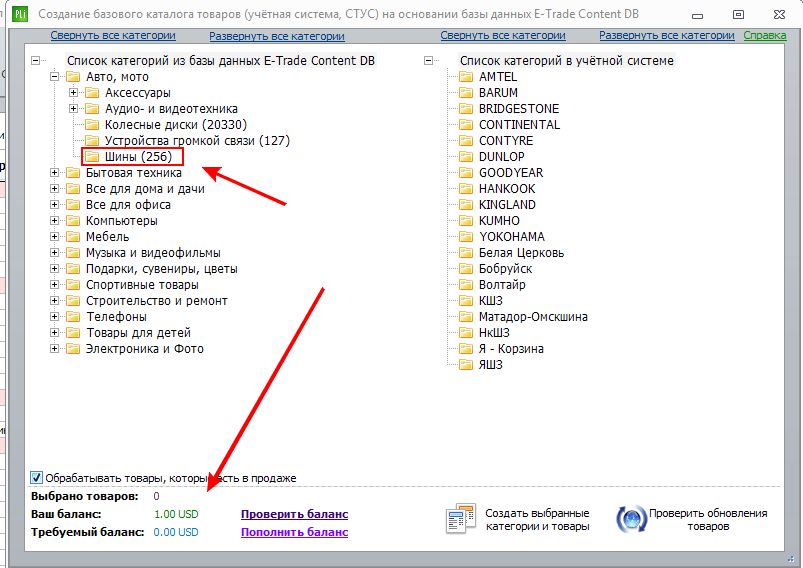Viewport: 803px width, 568px height.
Task: Click the folder icon next to Волтайр
Action: point(466,285)
